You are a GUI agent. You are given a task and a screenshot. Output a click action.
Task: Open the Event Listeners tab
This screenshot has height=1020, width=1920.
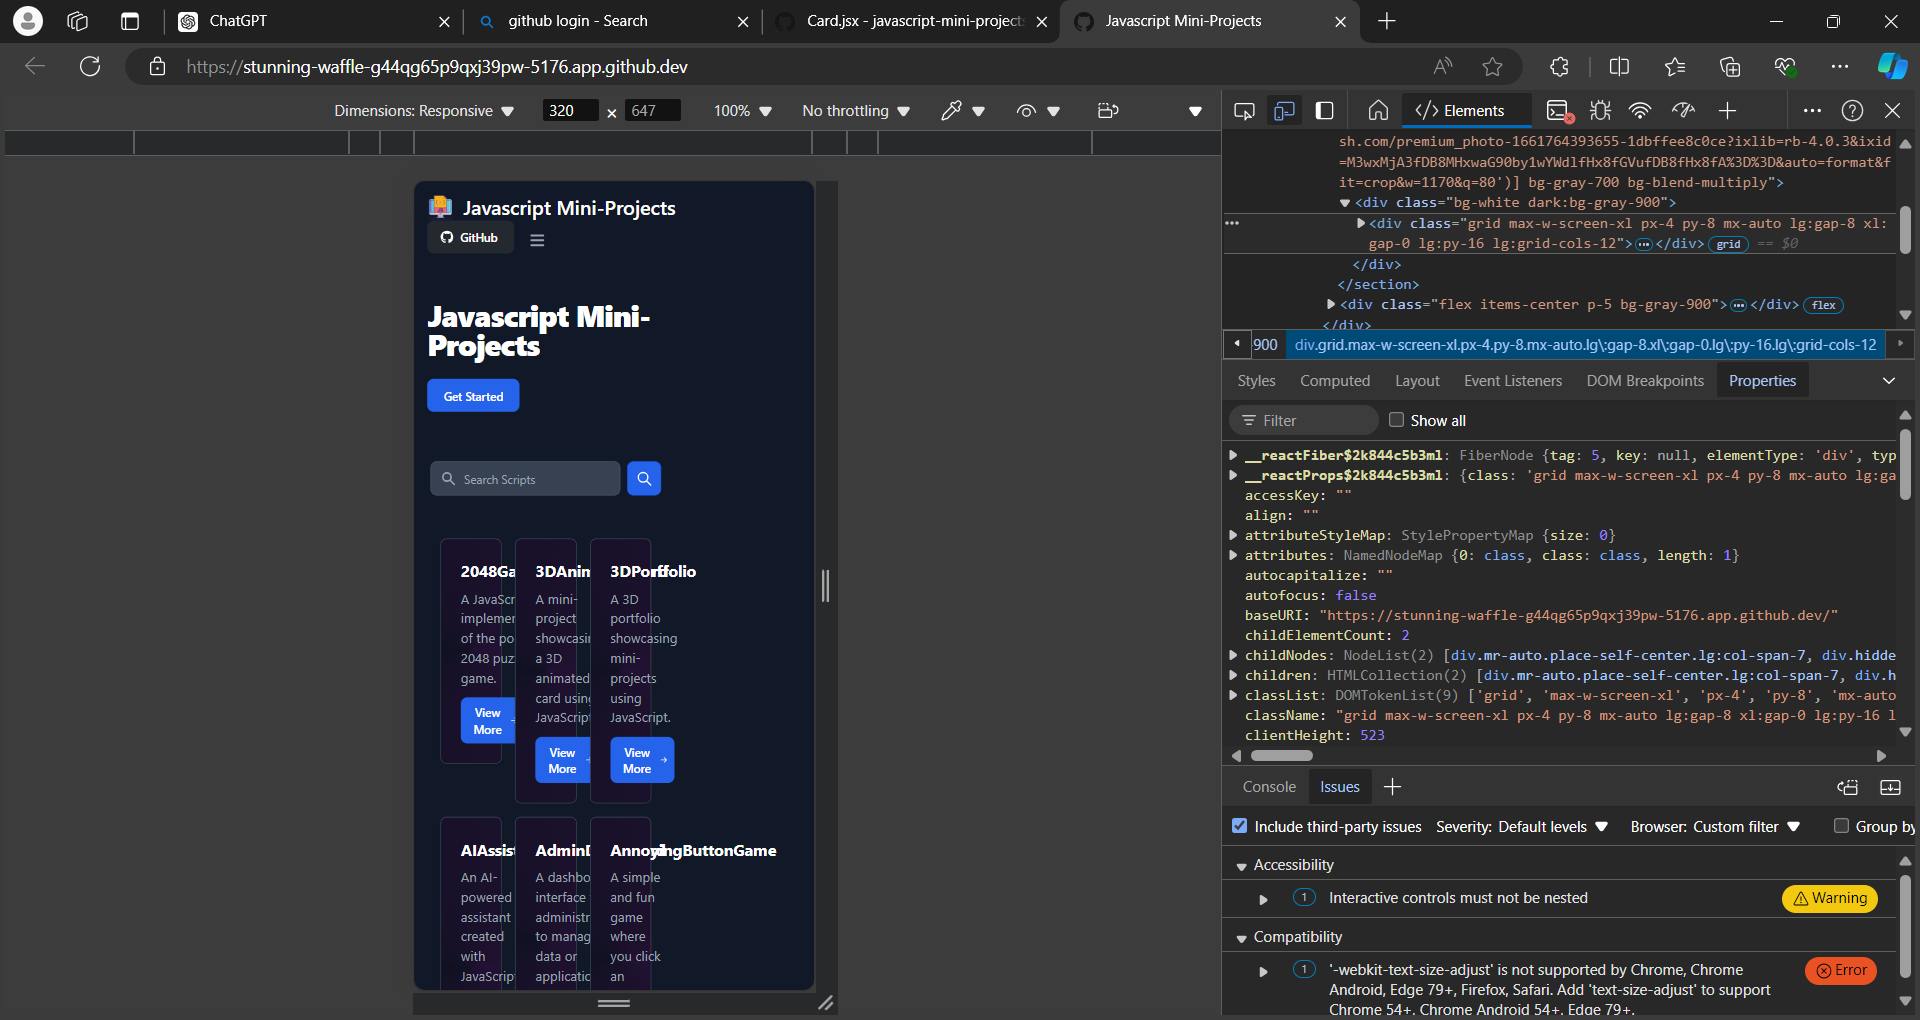point(1513,381)
